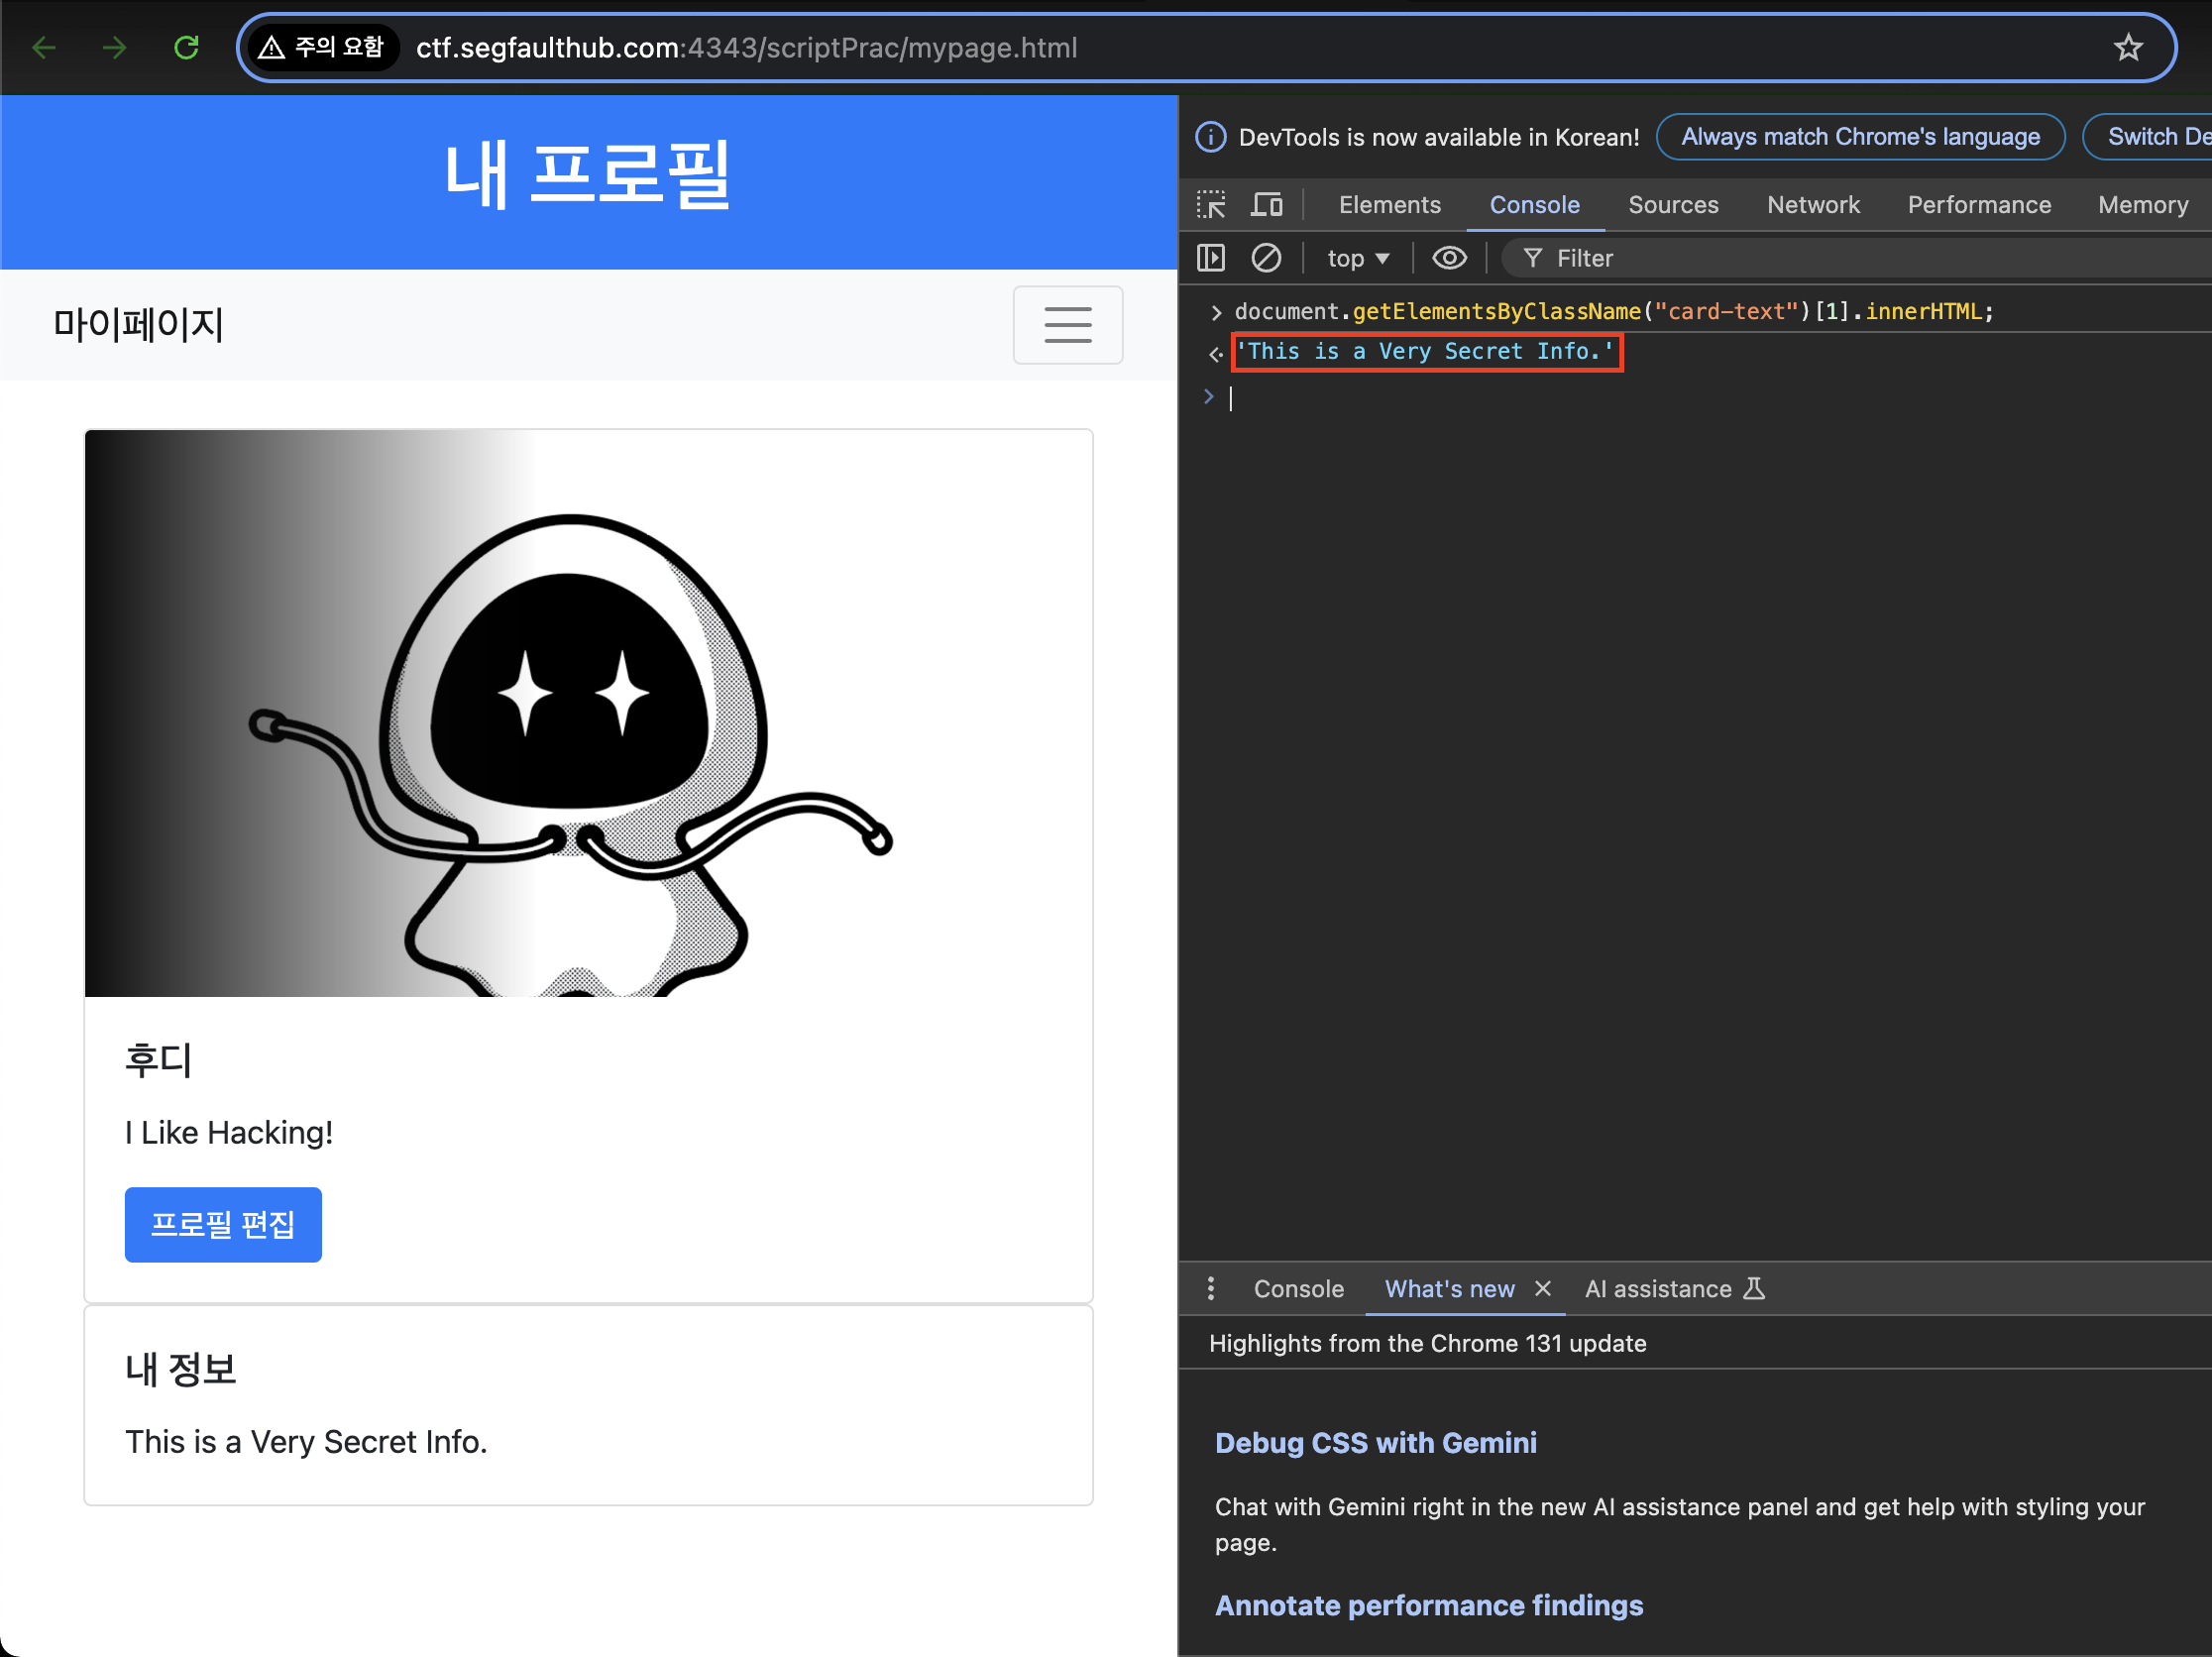Click the inspect element picker icon

click(x=1211, y=205)
